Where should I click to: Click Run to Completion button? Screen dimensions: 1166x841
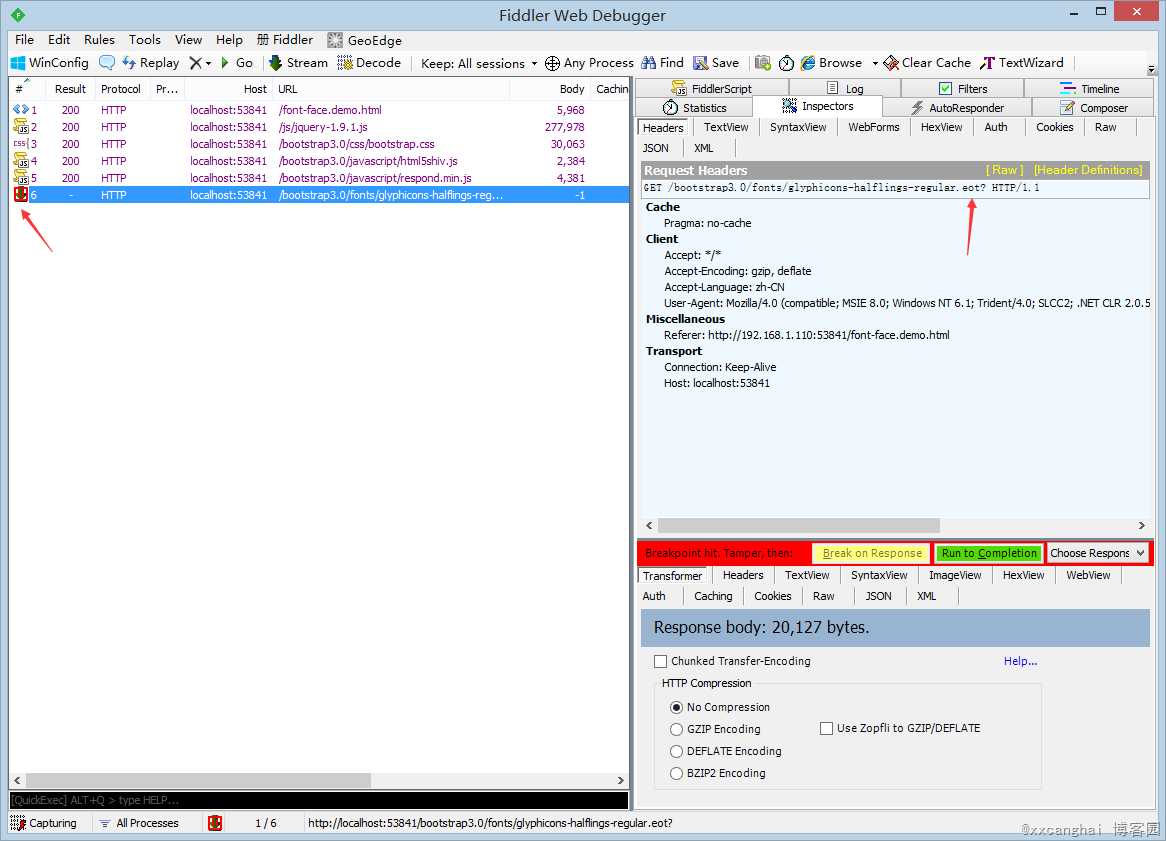[x=989, y=553]
